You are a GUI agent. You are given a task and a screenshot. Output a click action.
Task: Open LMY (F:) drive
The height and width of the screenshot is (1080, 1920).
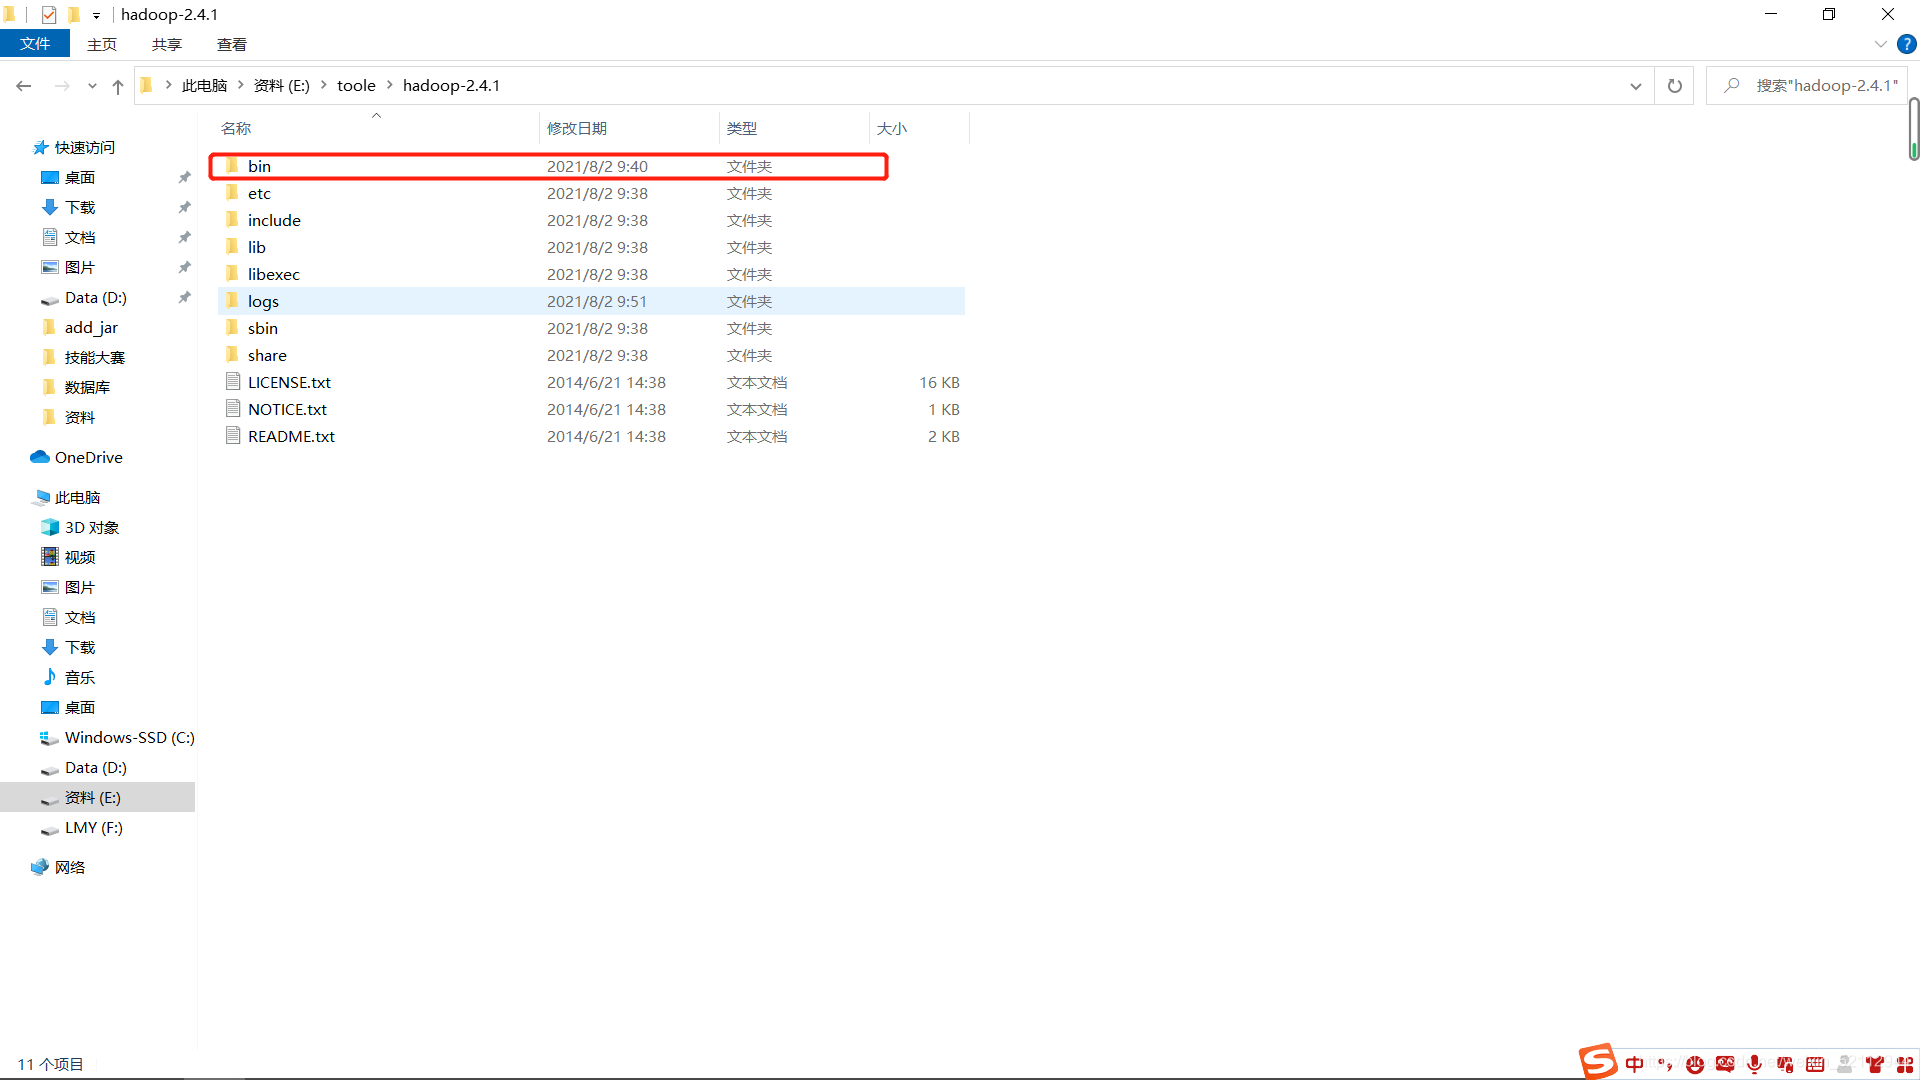[93, 827]
